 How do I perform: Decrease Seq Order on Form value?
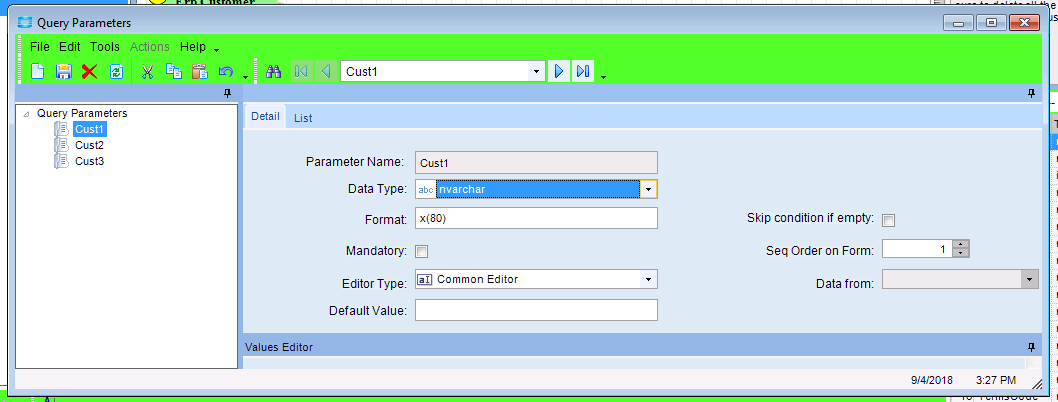tap(962, 254)
